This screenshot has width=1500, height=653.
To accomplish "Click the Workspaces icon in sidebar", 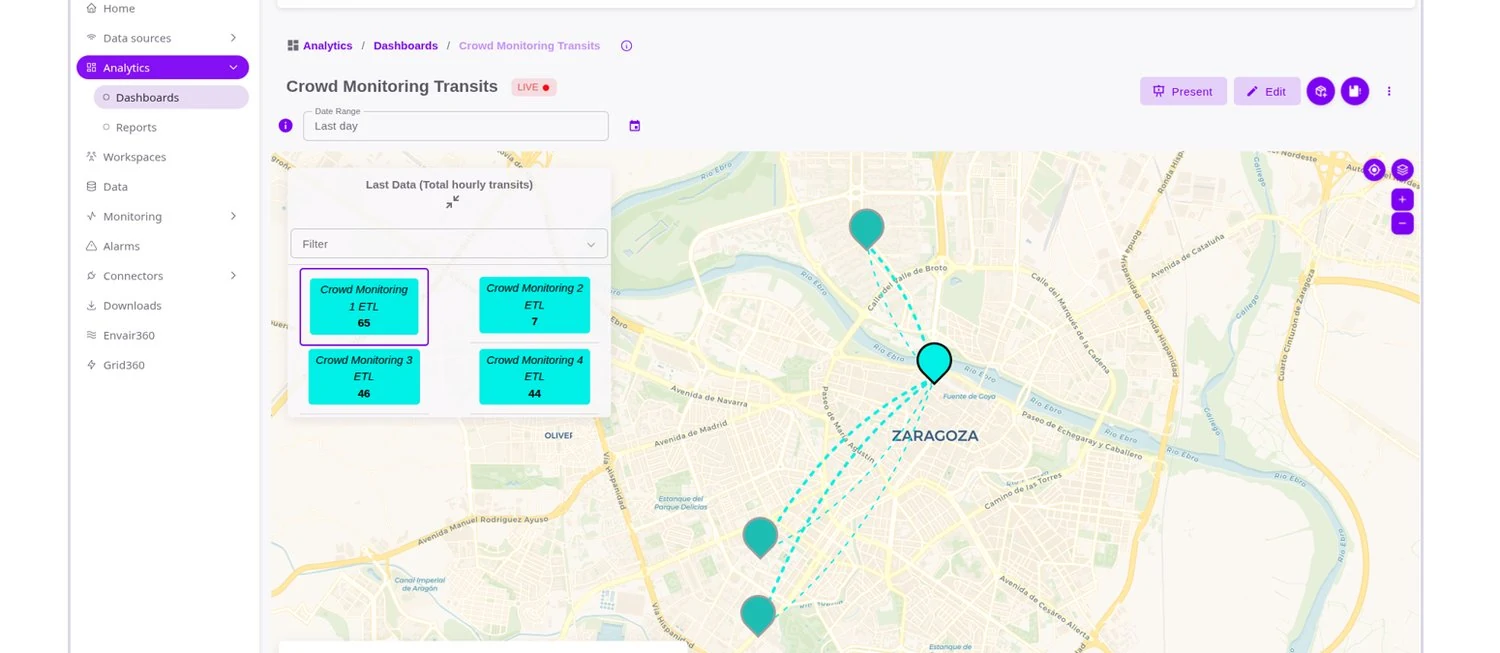I will pyautogui.click(x=91, y=157).
